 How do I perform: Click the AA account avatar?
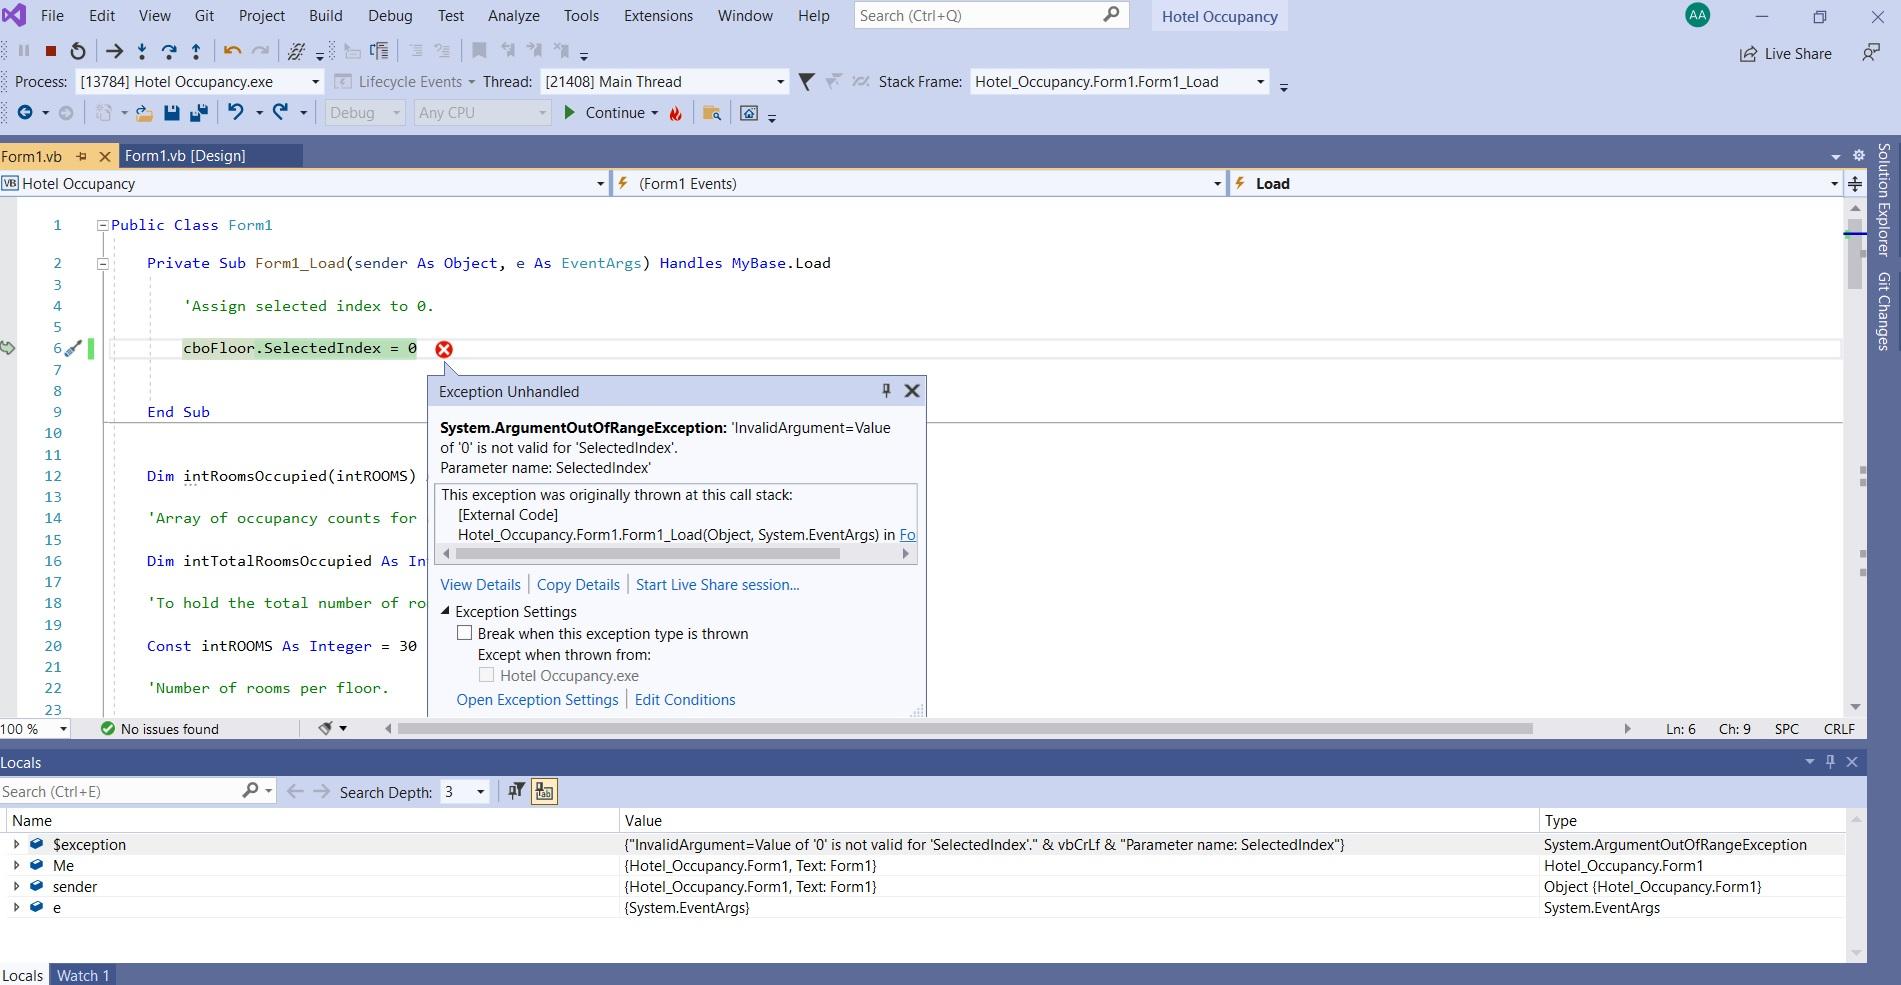click(1697, 15)
